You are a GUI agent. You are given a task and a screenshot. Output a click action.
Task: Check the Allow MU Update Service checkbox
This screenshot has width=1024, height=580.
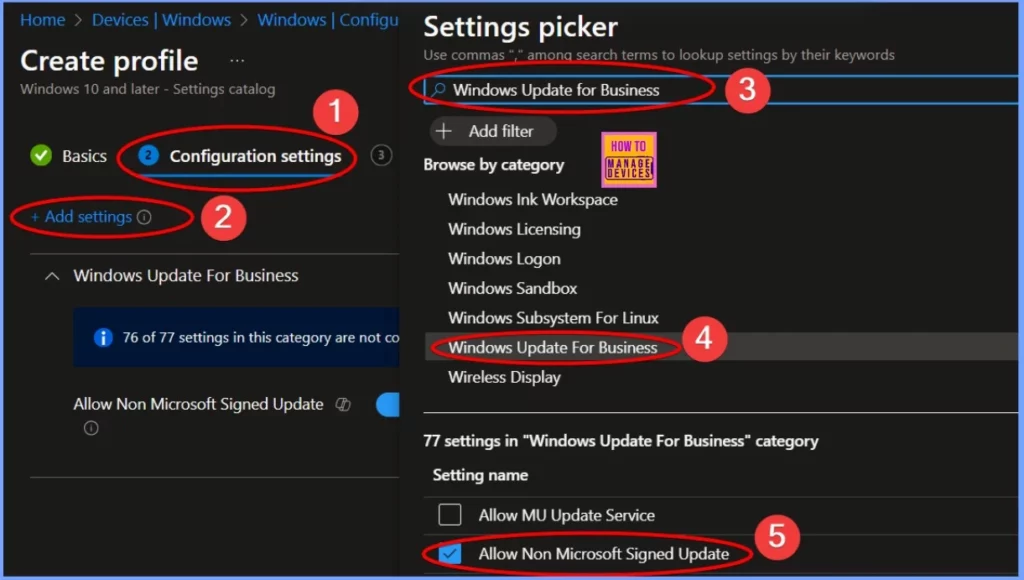click(x=450, y=515)
